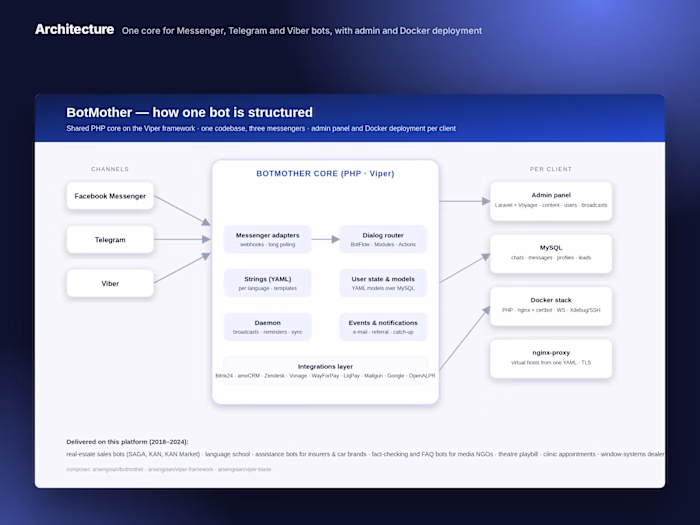
Task: Click the User state & models block
Action: (383, 283)
